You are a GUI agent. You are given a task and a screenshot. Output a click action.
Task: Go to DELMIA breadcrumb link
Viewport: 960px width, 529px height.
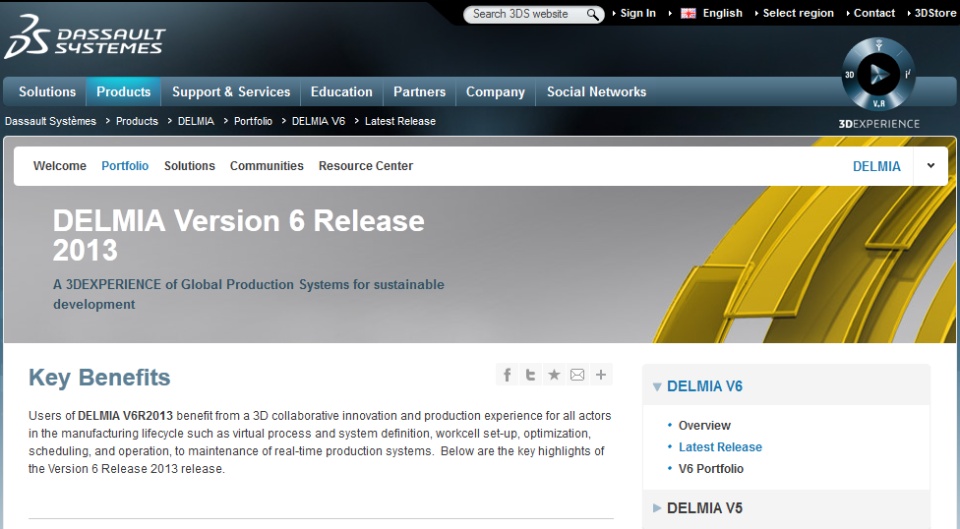[196, 121]
